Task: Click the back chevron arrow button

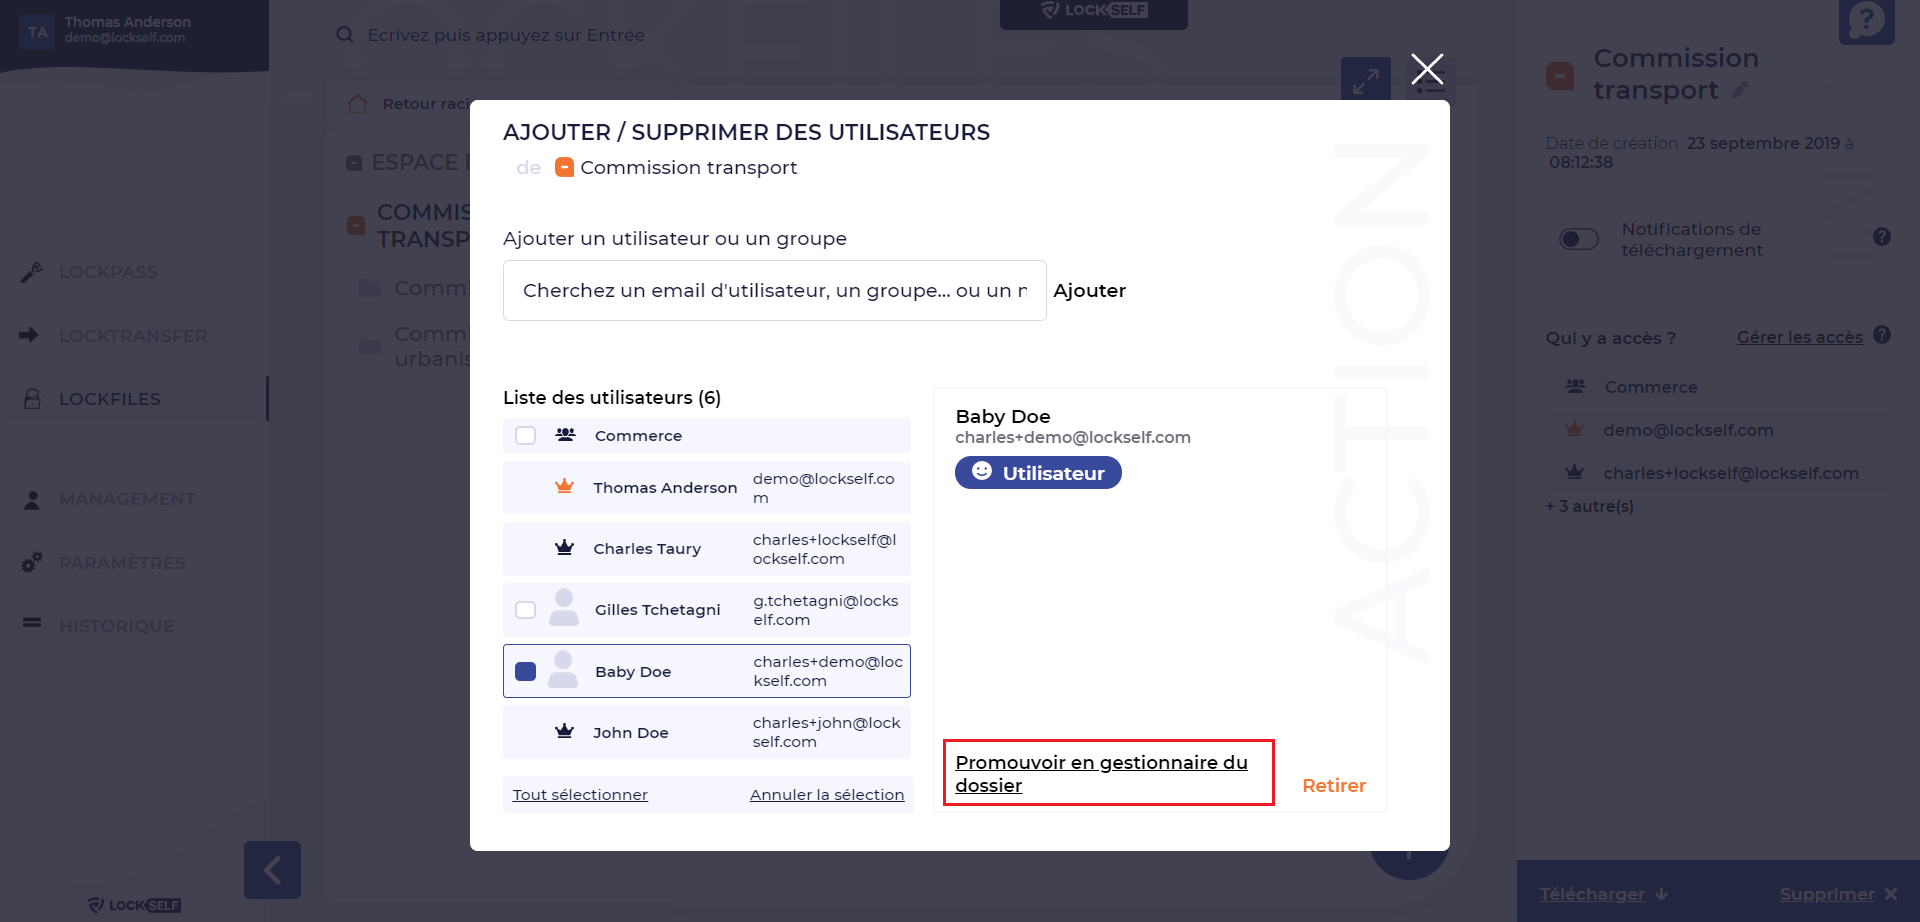Action: click(272, 870)
